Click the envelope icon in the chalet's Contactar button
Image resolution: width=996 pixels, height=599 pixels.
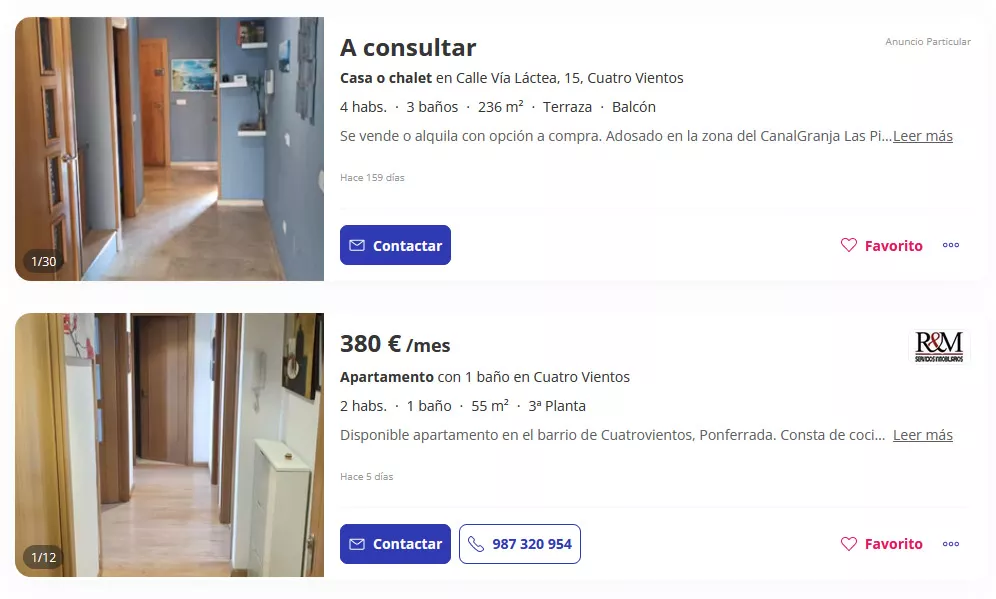pos(357,245)
